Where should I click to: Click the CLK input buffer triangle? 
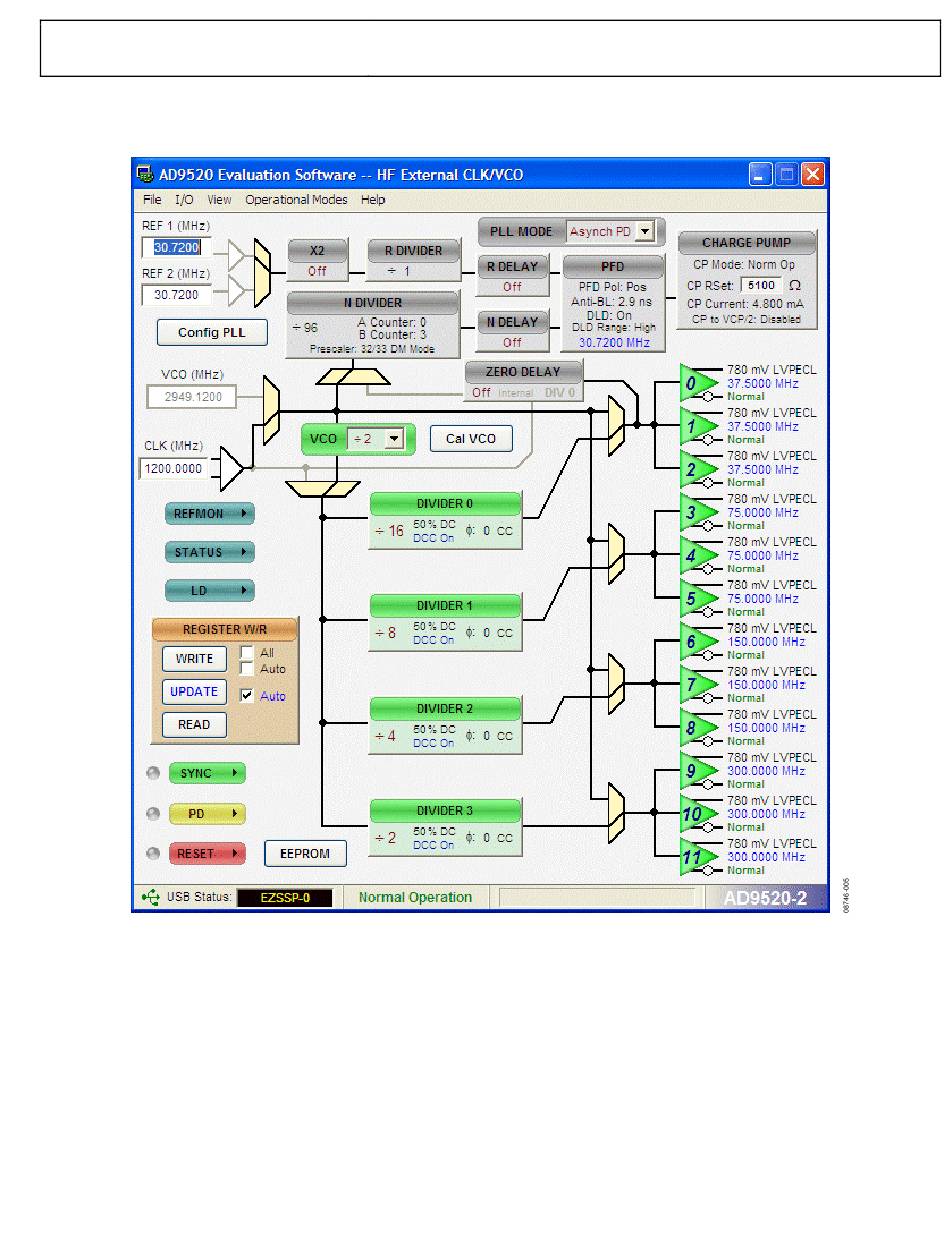232,468
